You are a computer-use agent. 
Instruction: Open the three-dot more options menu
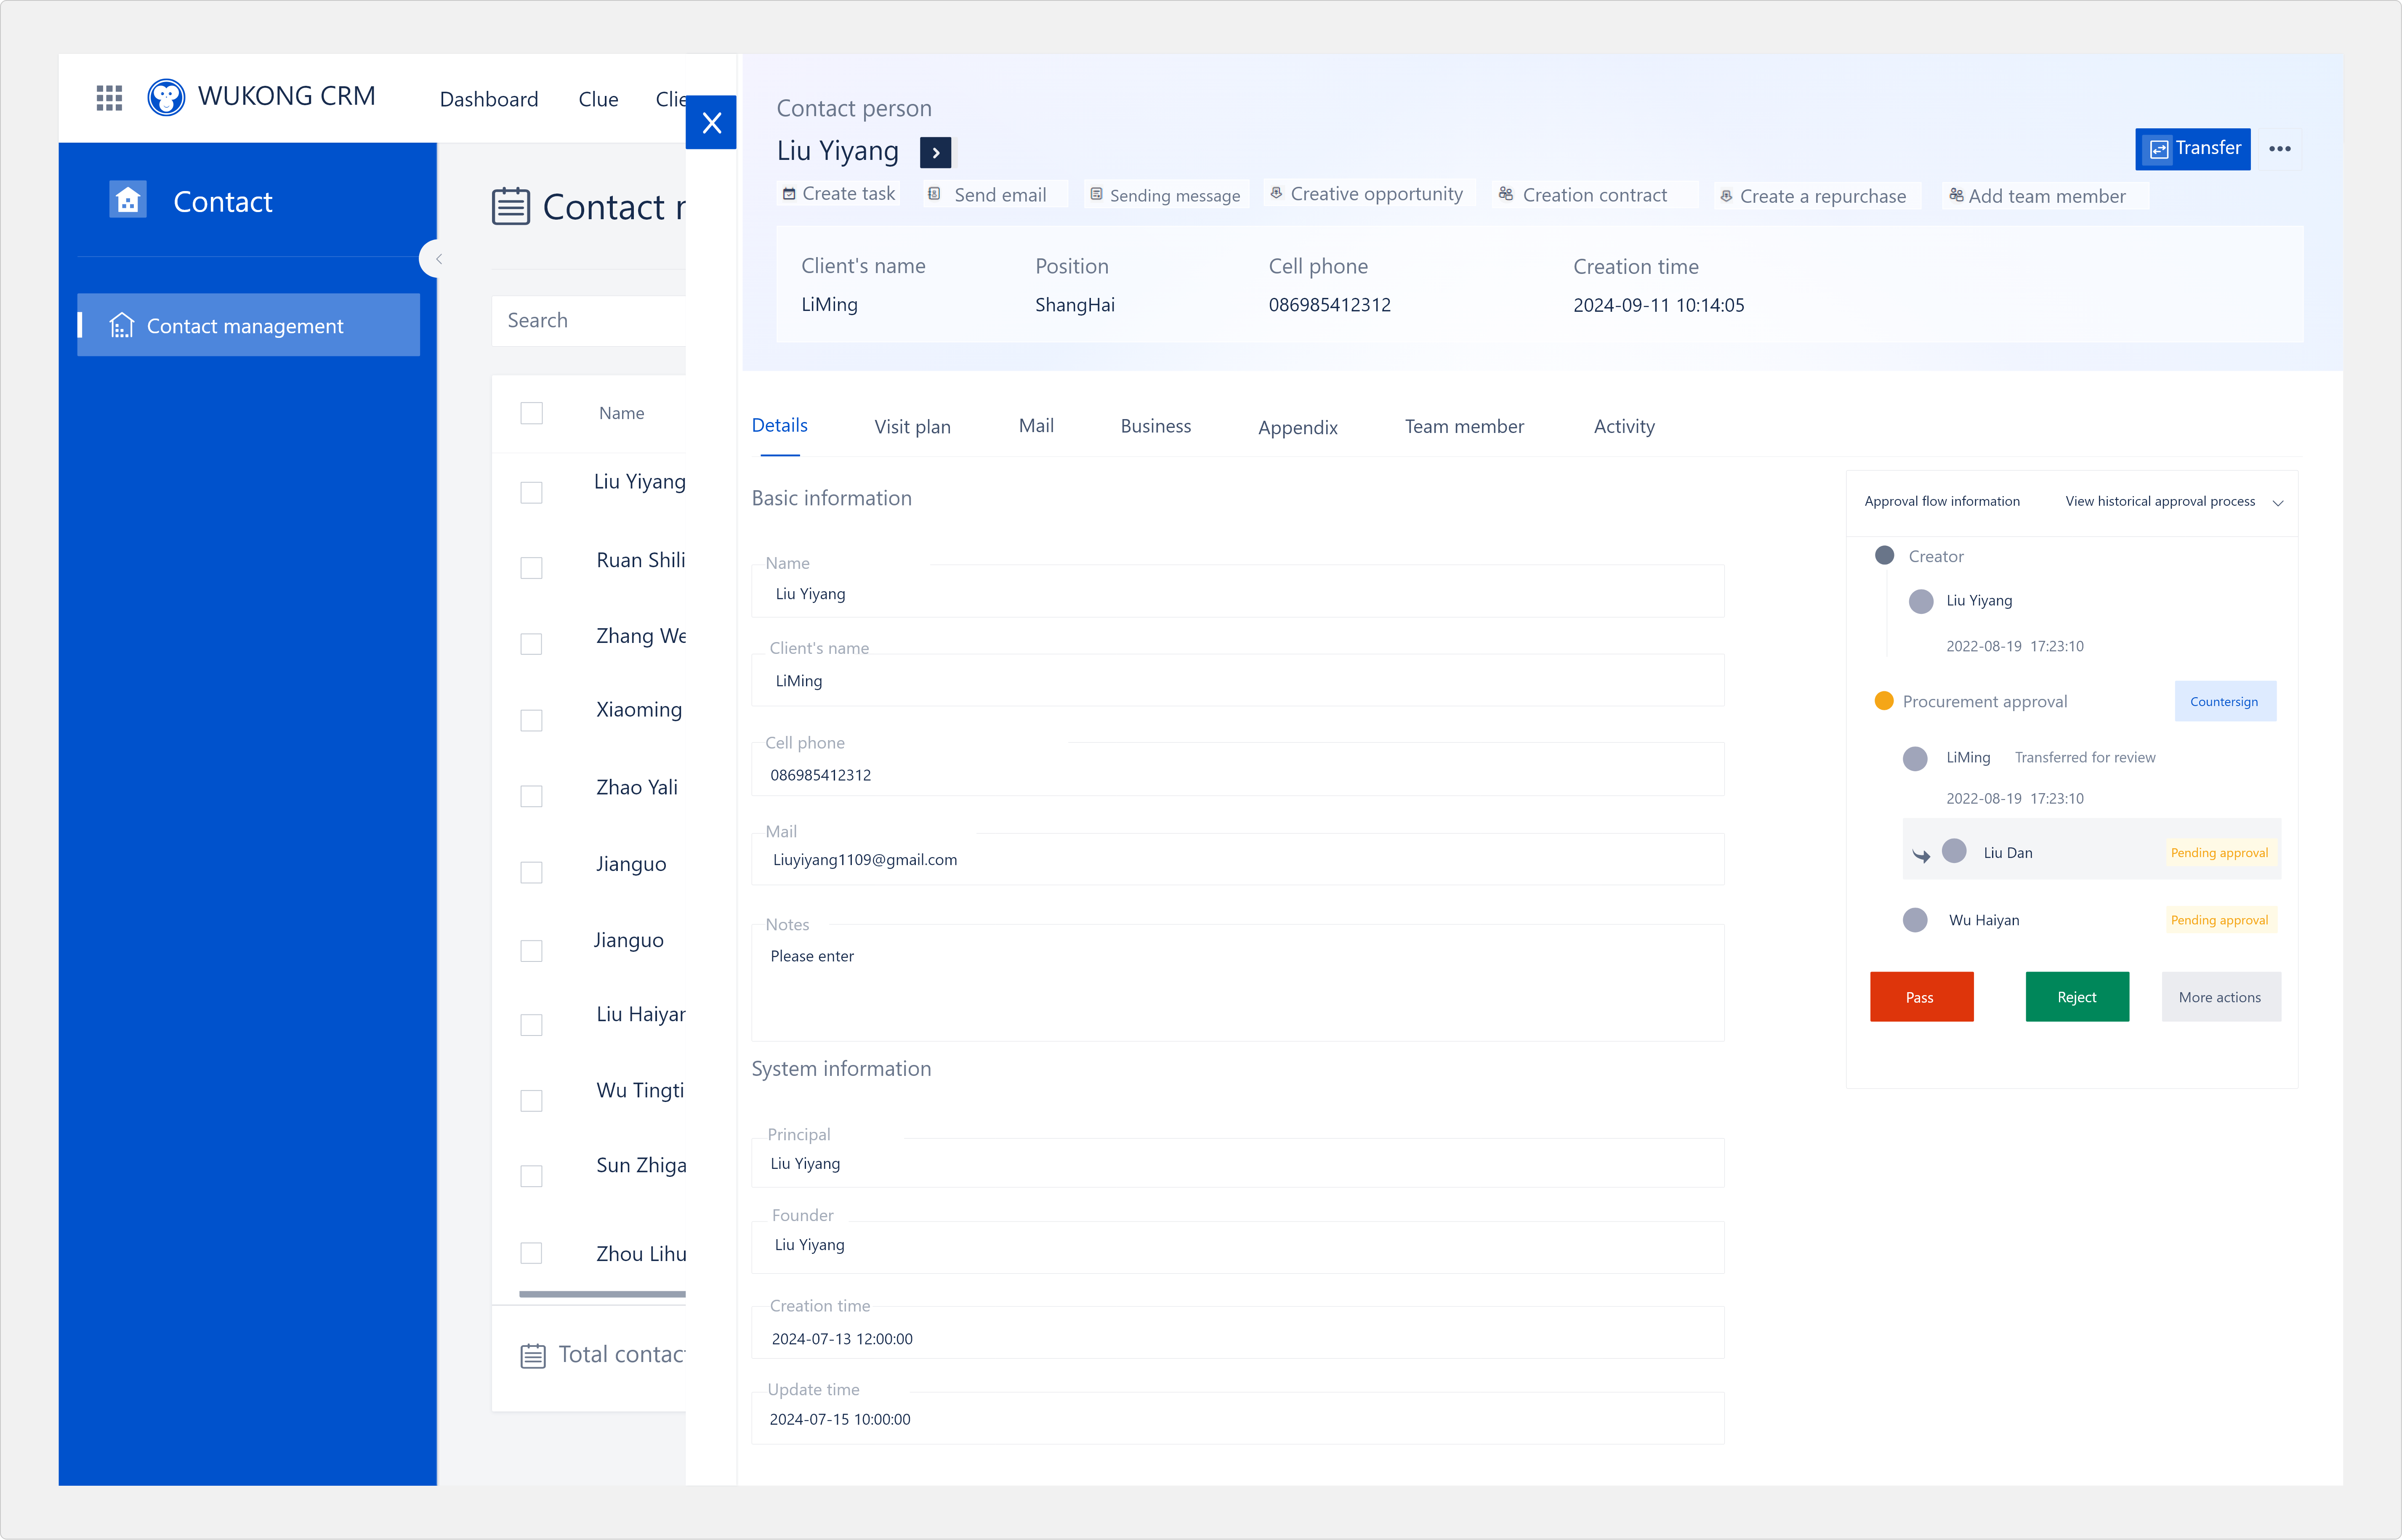[2280, 149]
